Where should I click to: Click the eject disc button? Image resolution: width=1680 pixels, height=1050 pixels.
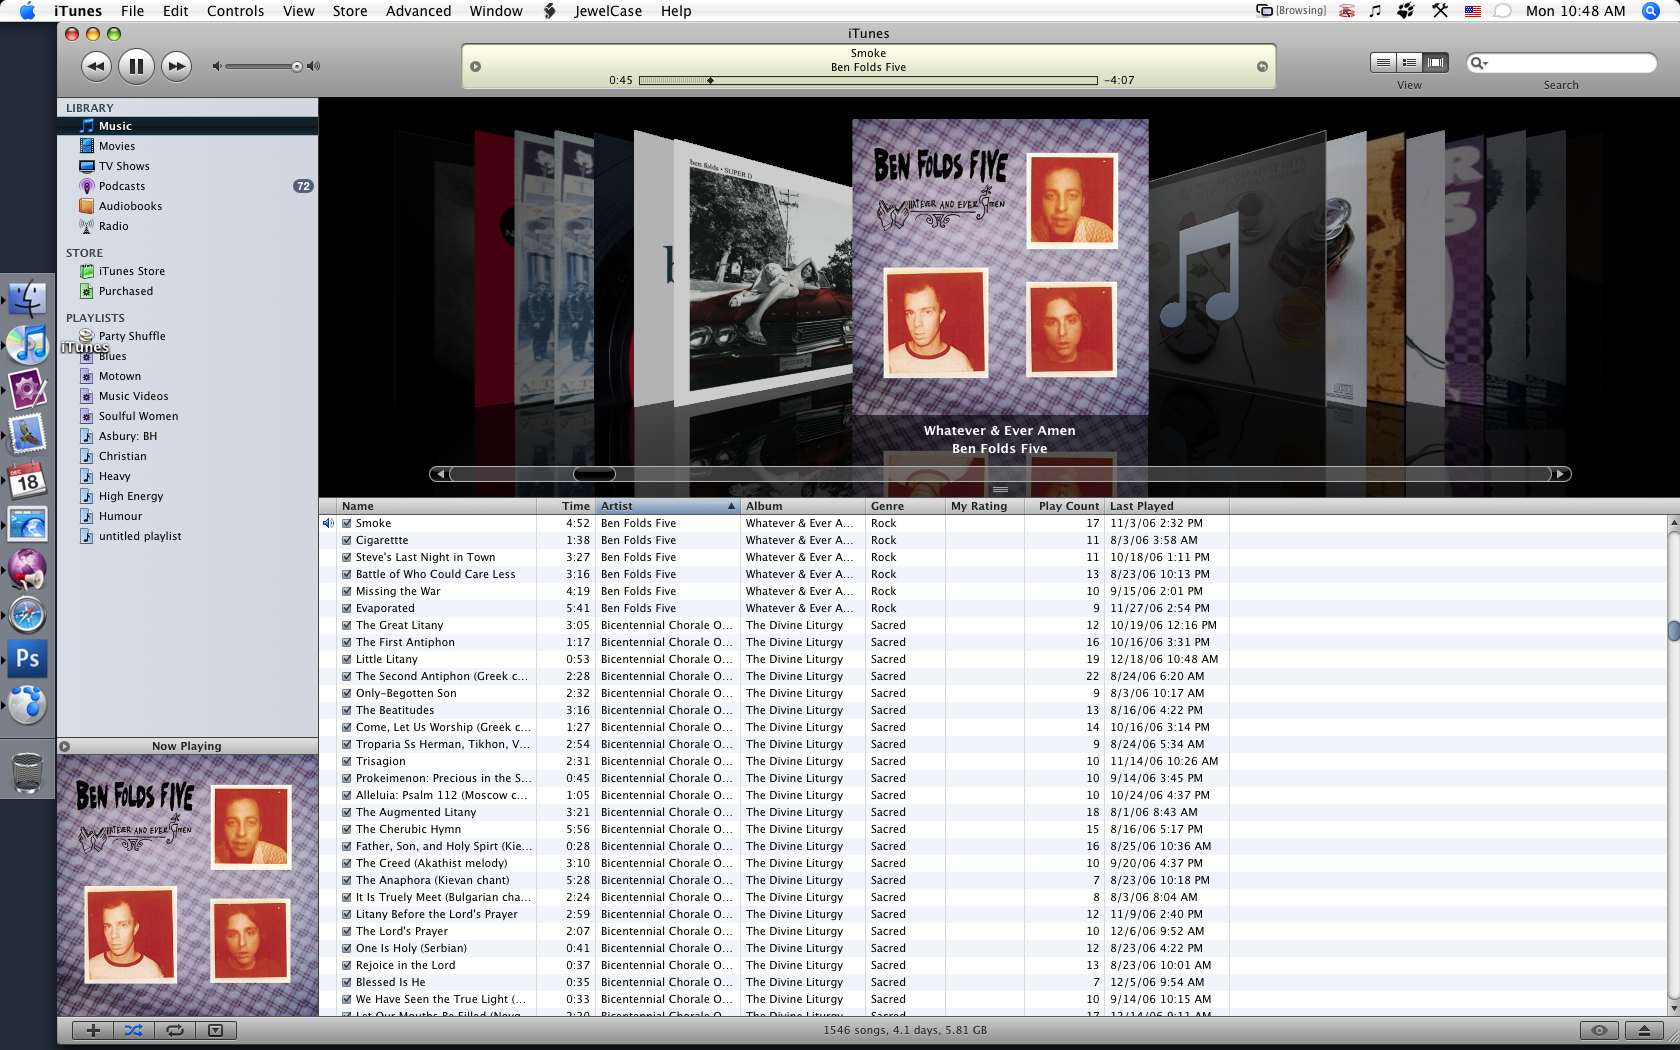click(1644, 1030)
